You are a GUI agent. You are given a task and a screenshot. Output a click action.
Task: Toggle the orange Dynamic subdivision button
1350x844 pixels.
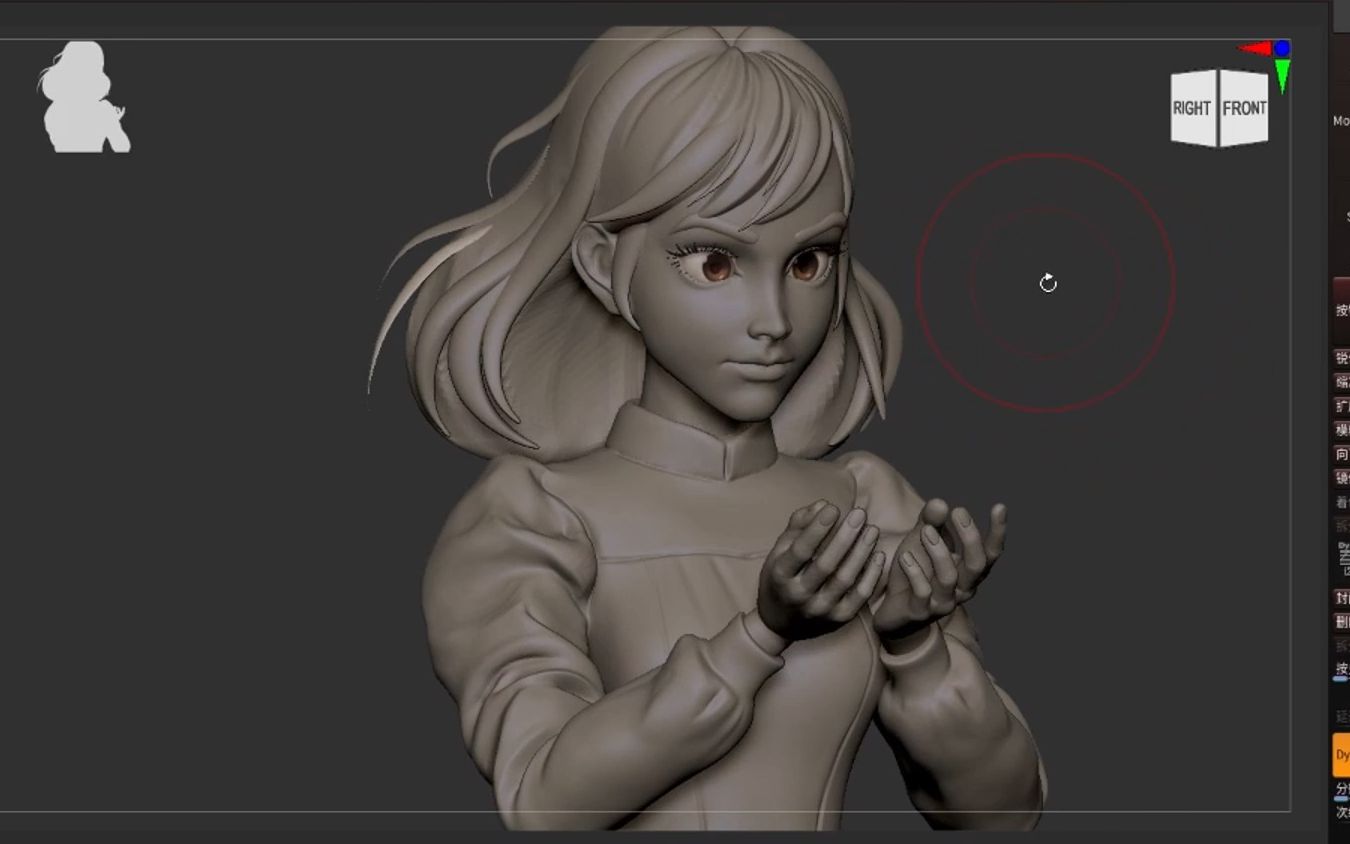click(1341, 755)
